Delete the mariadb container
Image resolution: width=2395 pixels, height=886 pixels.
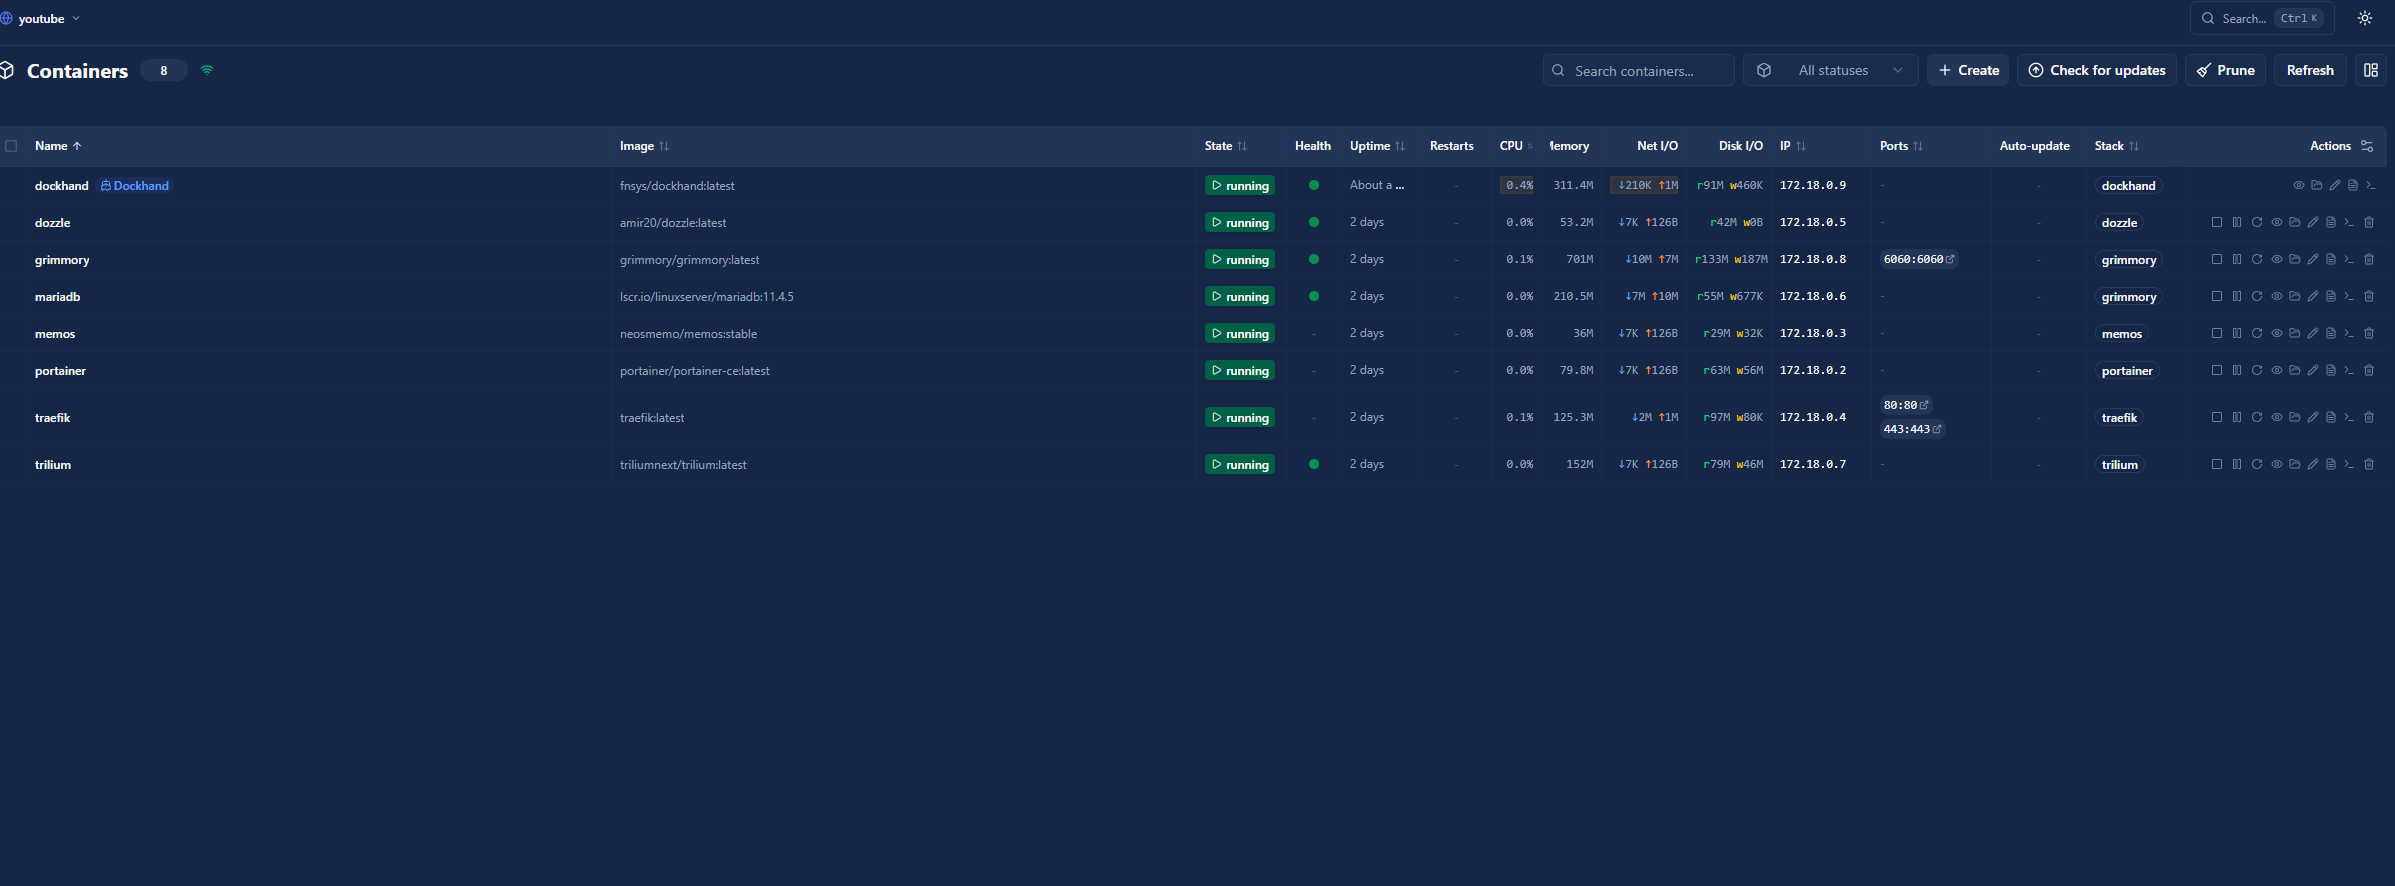pyautogui.click(x=2369, y=296)
